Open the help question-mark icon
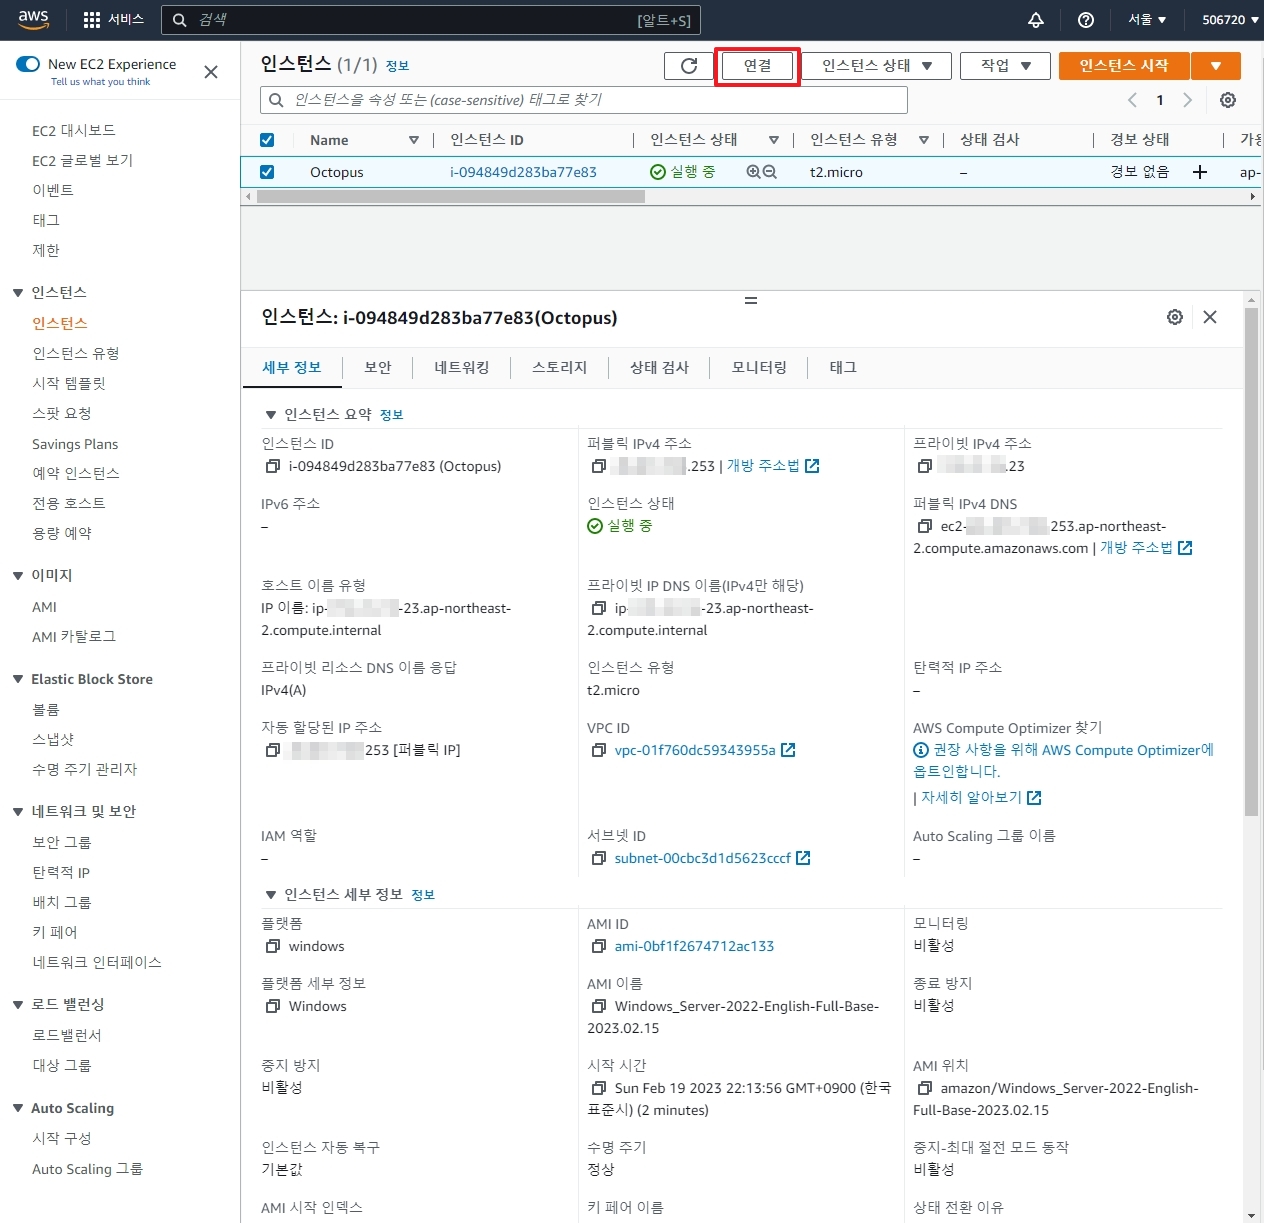 point(1086,20)
